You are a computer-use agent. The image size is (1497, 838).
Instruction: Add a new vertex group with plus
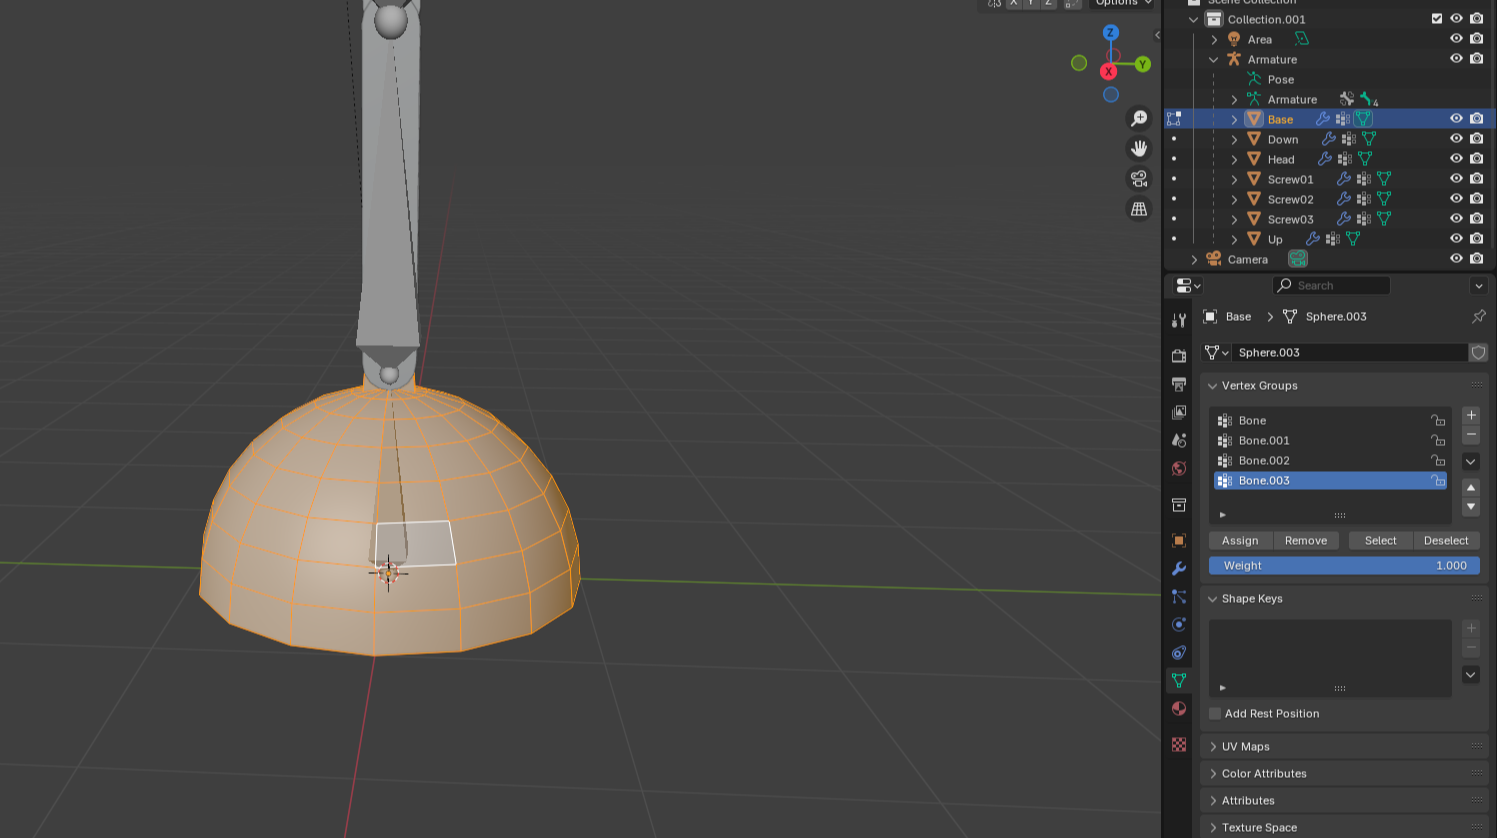(x=1471, y=415)
